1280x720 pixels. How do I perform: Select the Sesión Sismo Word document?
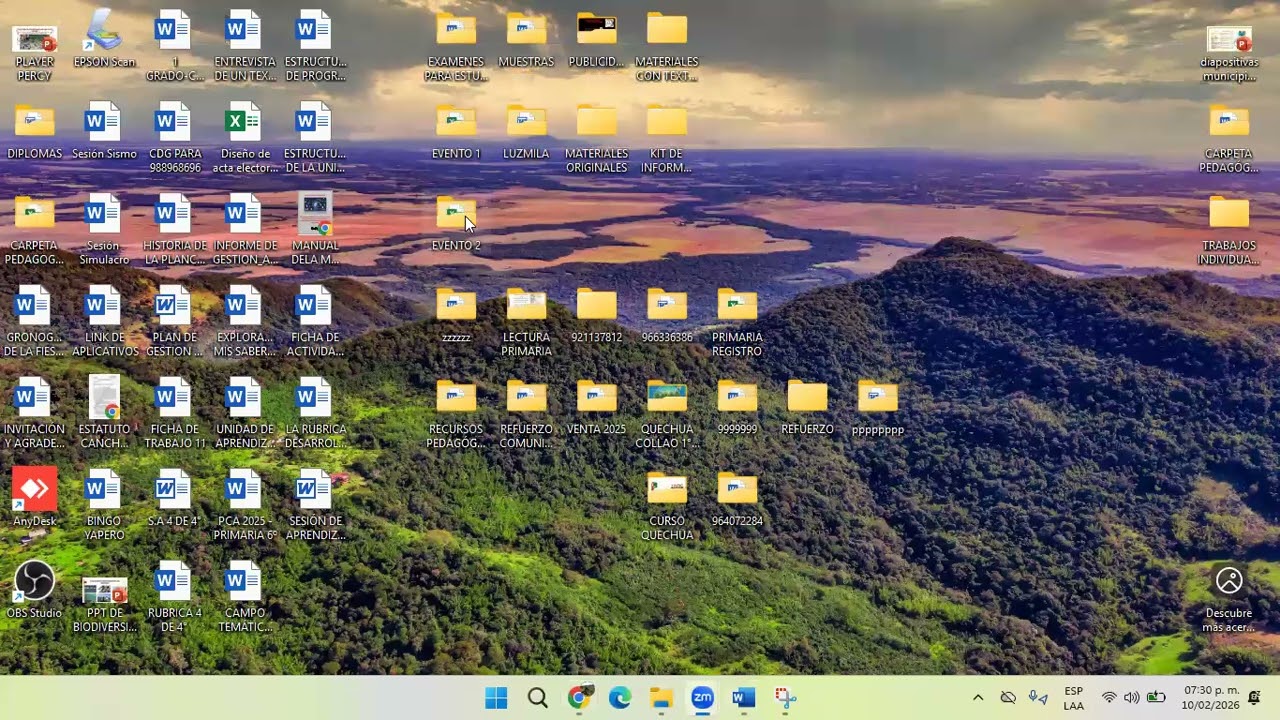[104, 133]
